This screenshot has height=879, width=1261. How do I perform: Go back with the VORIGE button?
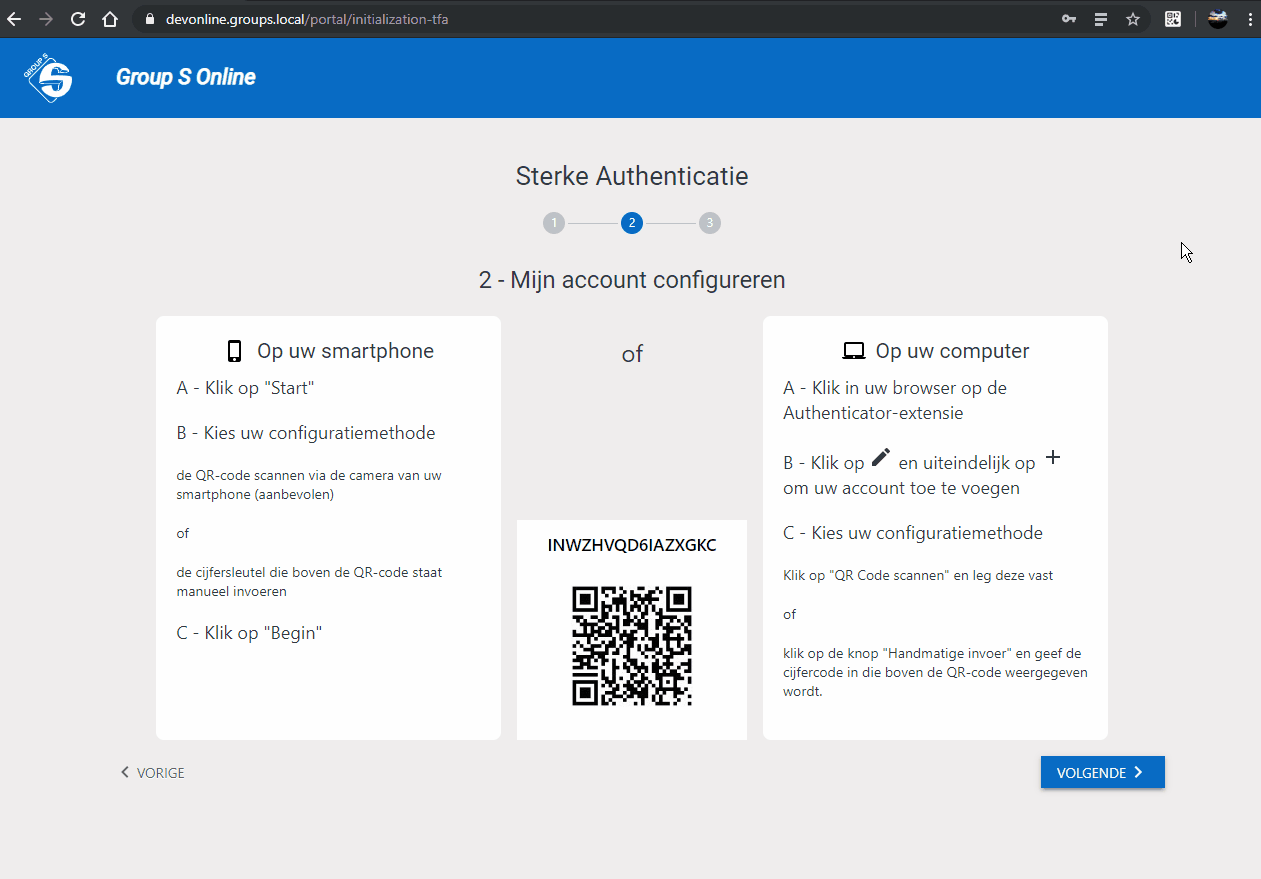point(153,773)
